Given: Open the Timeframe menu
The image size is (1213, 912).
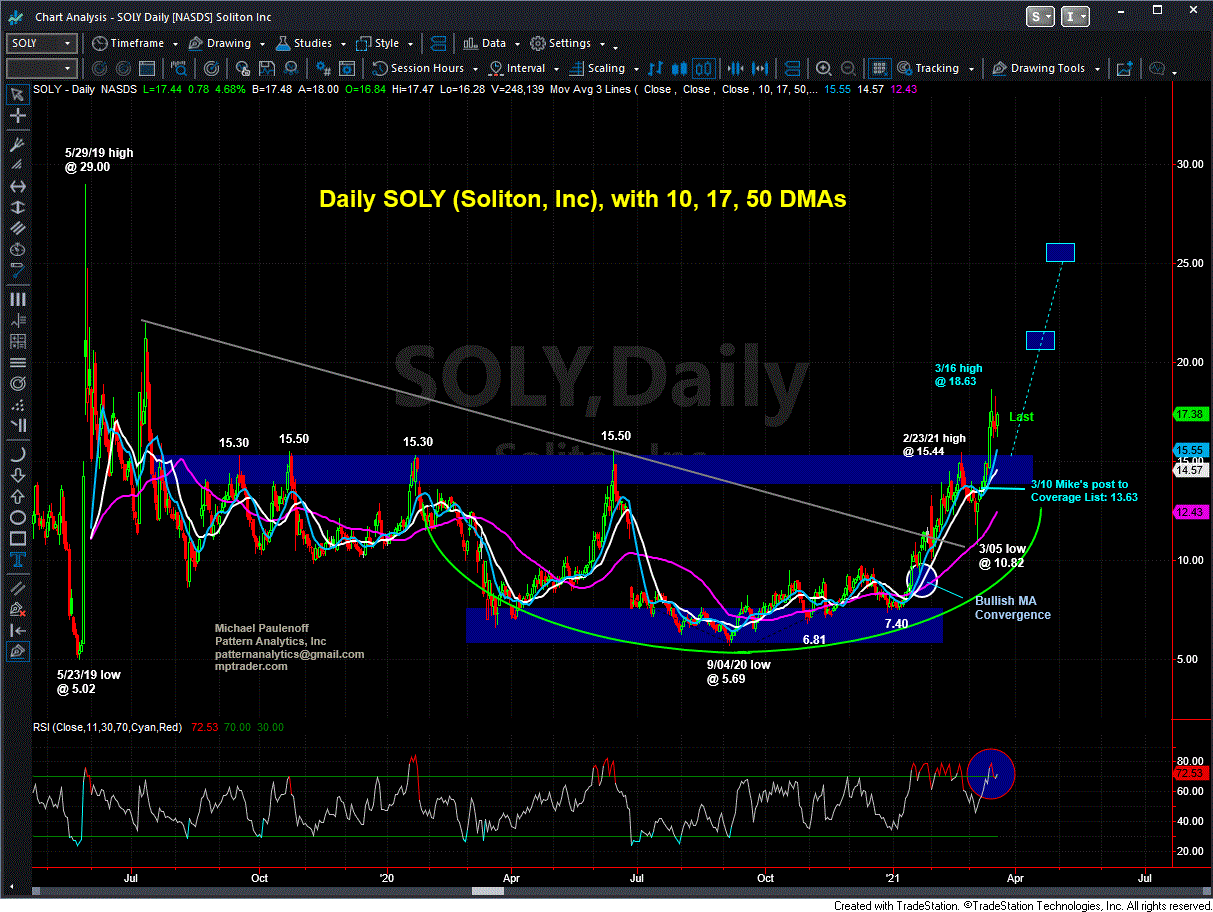Looking at the screenshot, I should tap(127, 43).
